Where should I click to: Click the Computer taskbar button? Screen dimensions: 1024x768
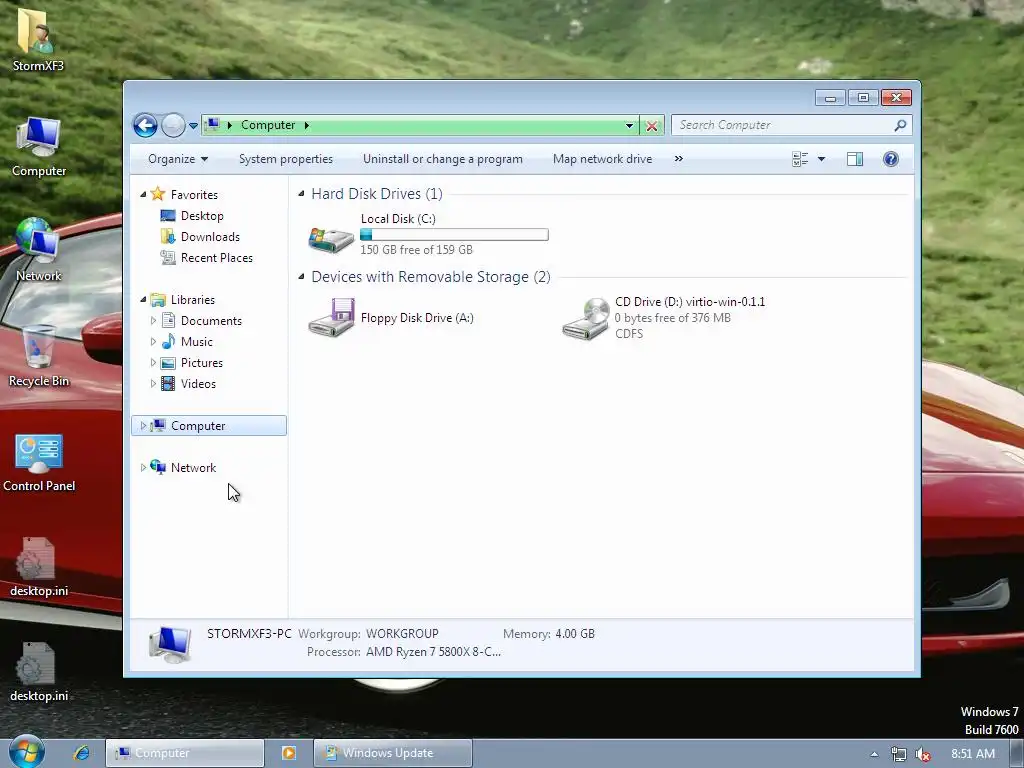(x=185, y=753)
